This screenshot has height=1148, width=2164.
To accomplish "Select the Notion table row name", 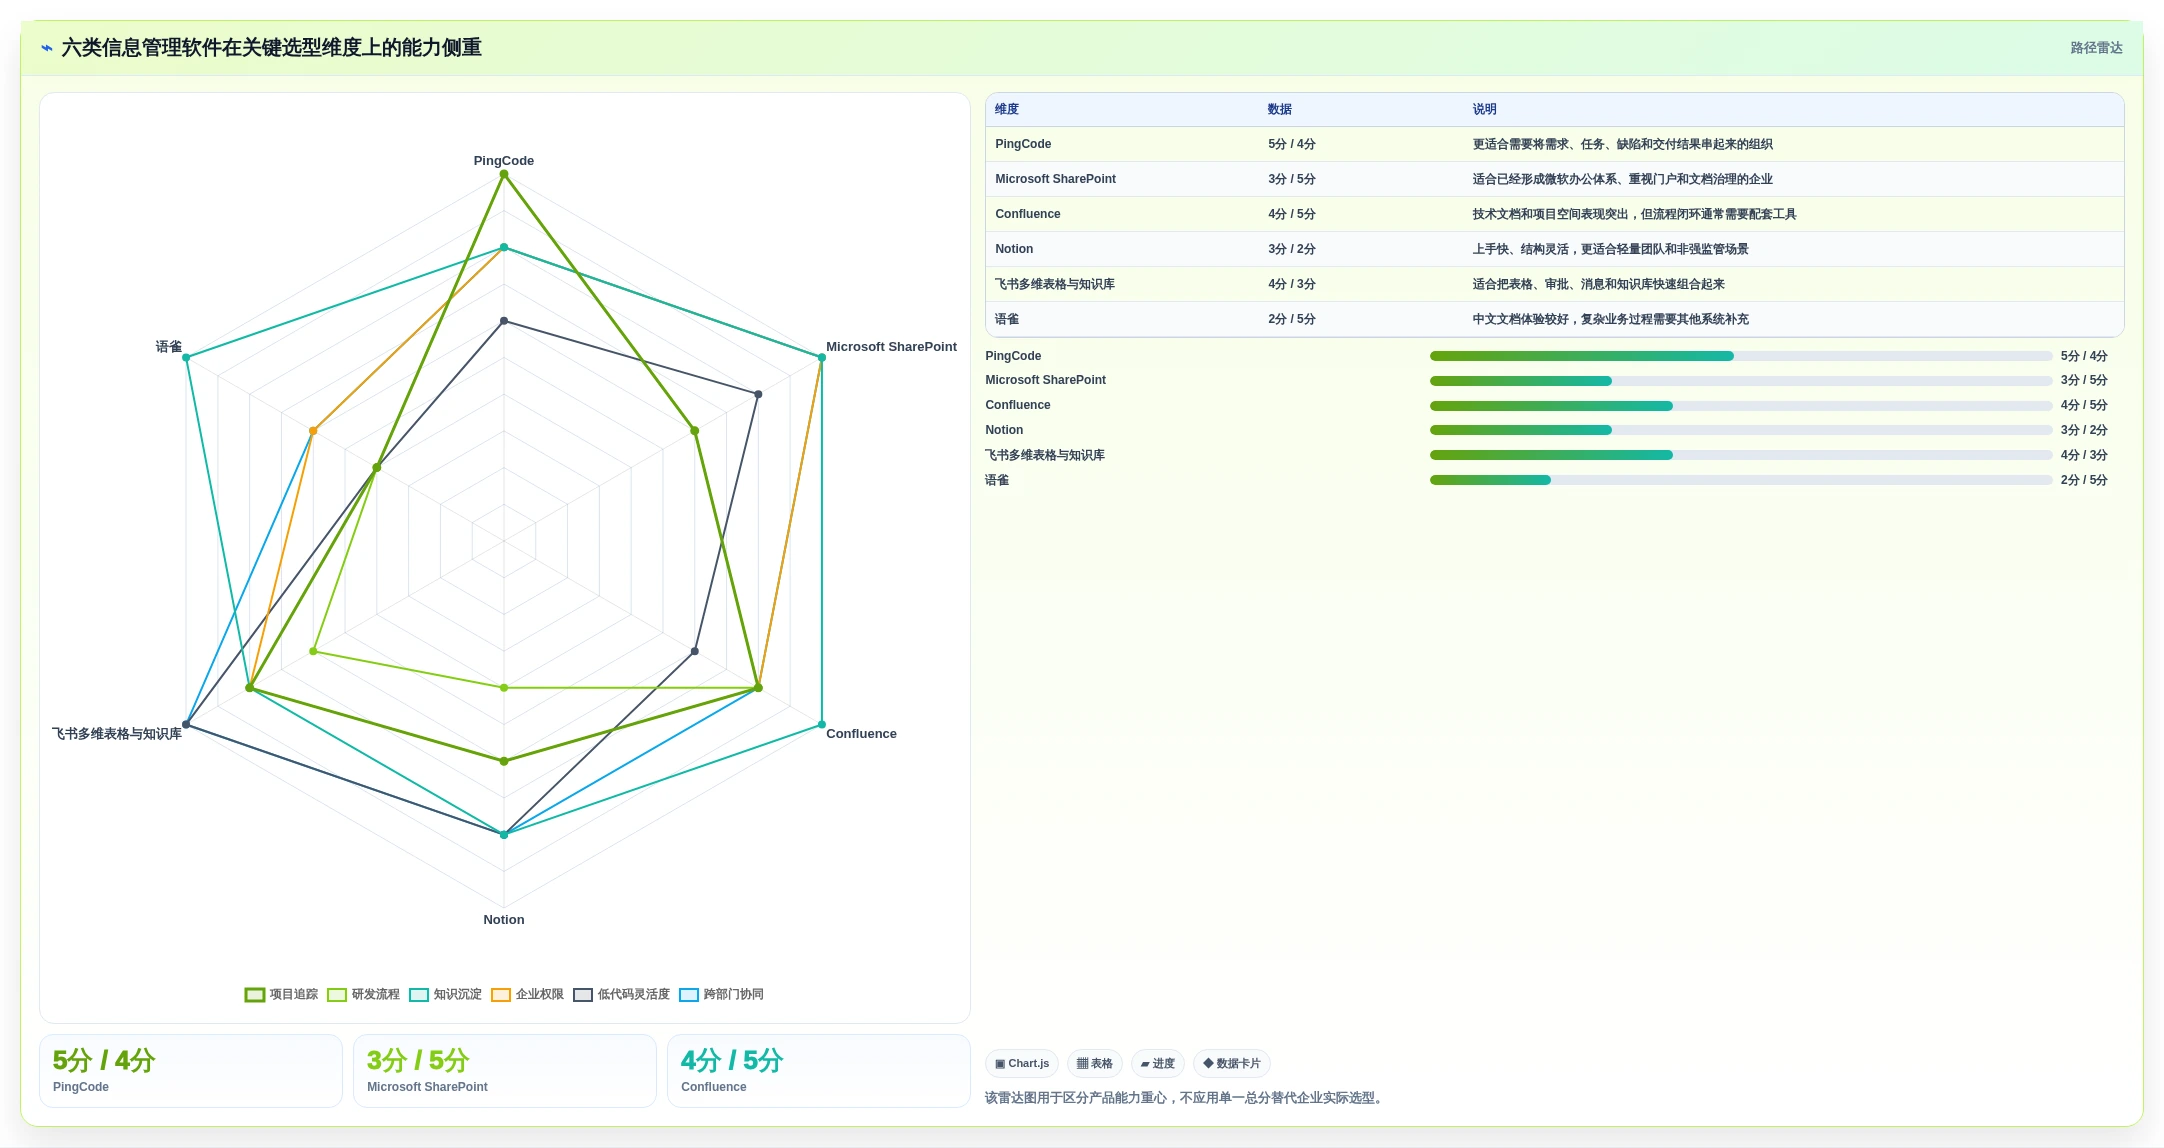I will (x=1014, y=250).
